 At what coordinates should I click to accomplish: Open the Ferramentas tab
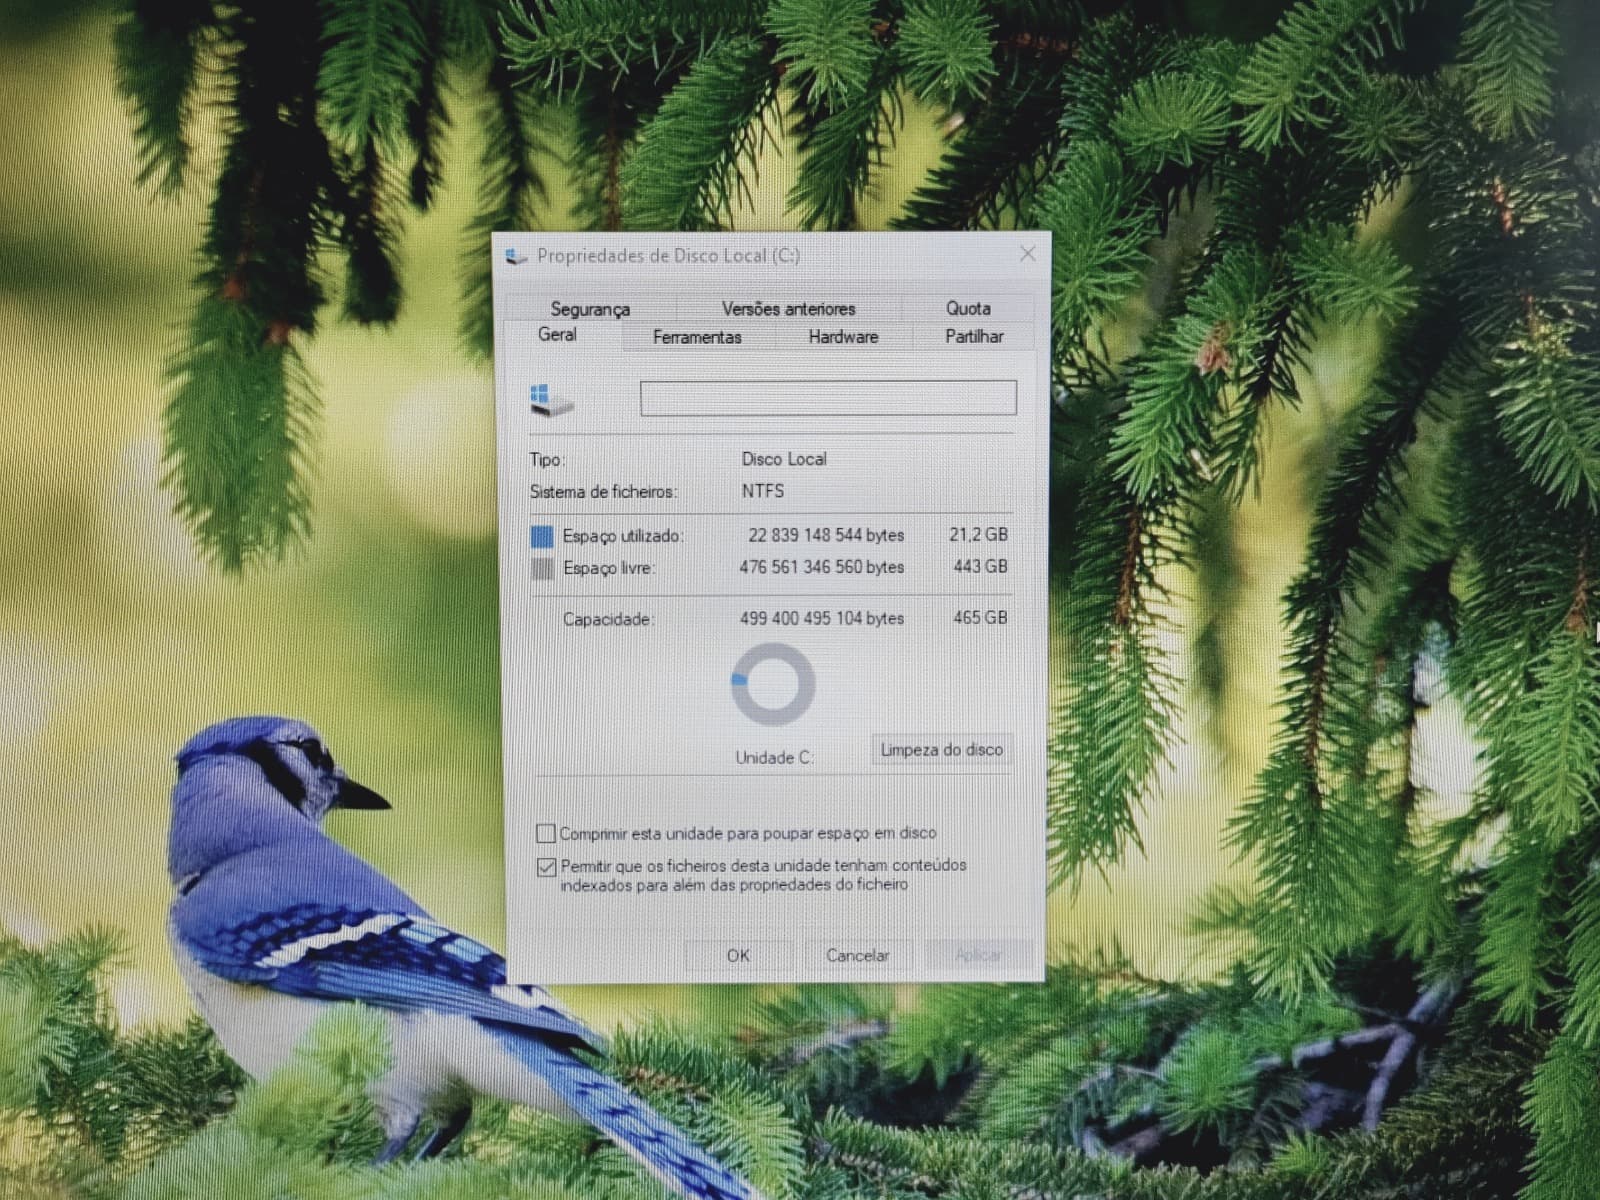point(697,337)
